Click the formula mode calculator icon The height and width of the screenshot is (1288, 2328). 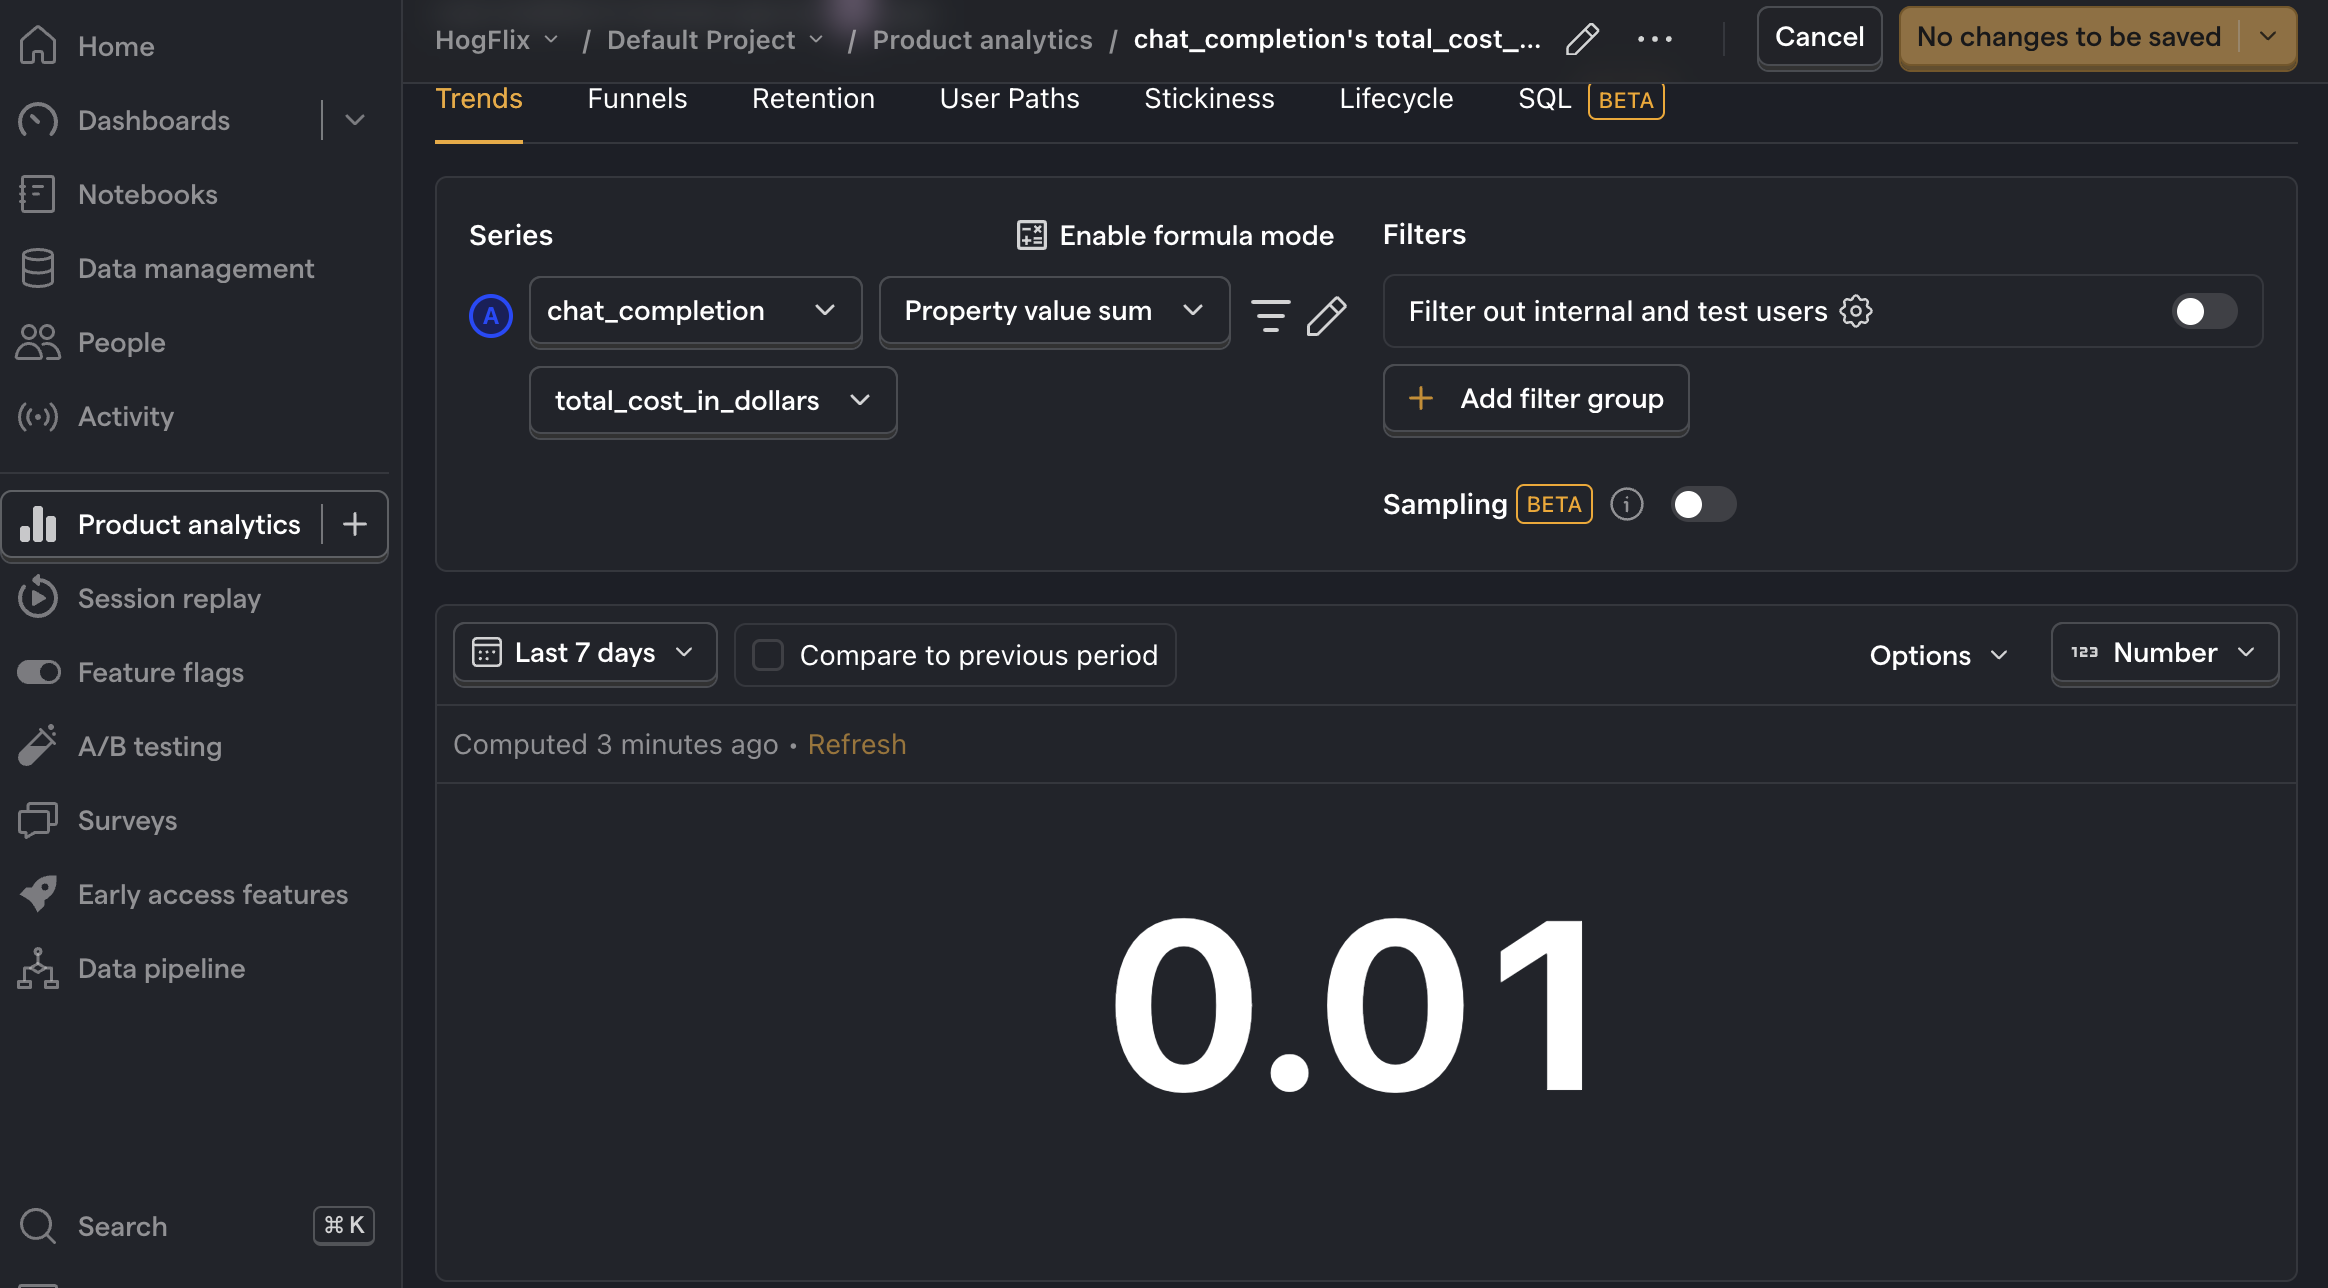click(1031, 235)
